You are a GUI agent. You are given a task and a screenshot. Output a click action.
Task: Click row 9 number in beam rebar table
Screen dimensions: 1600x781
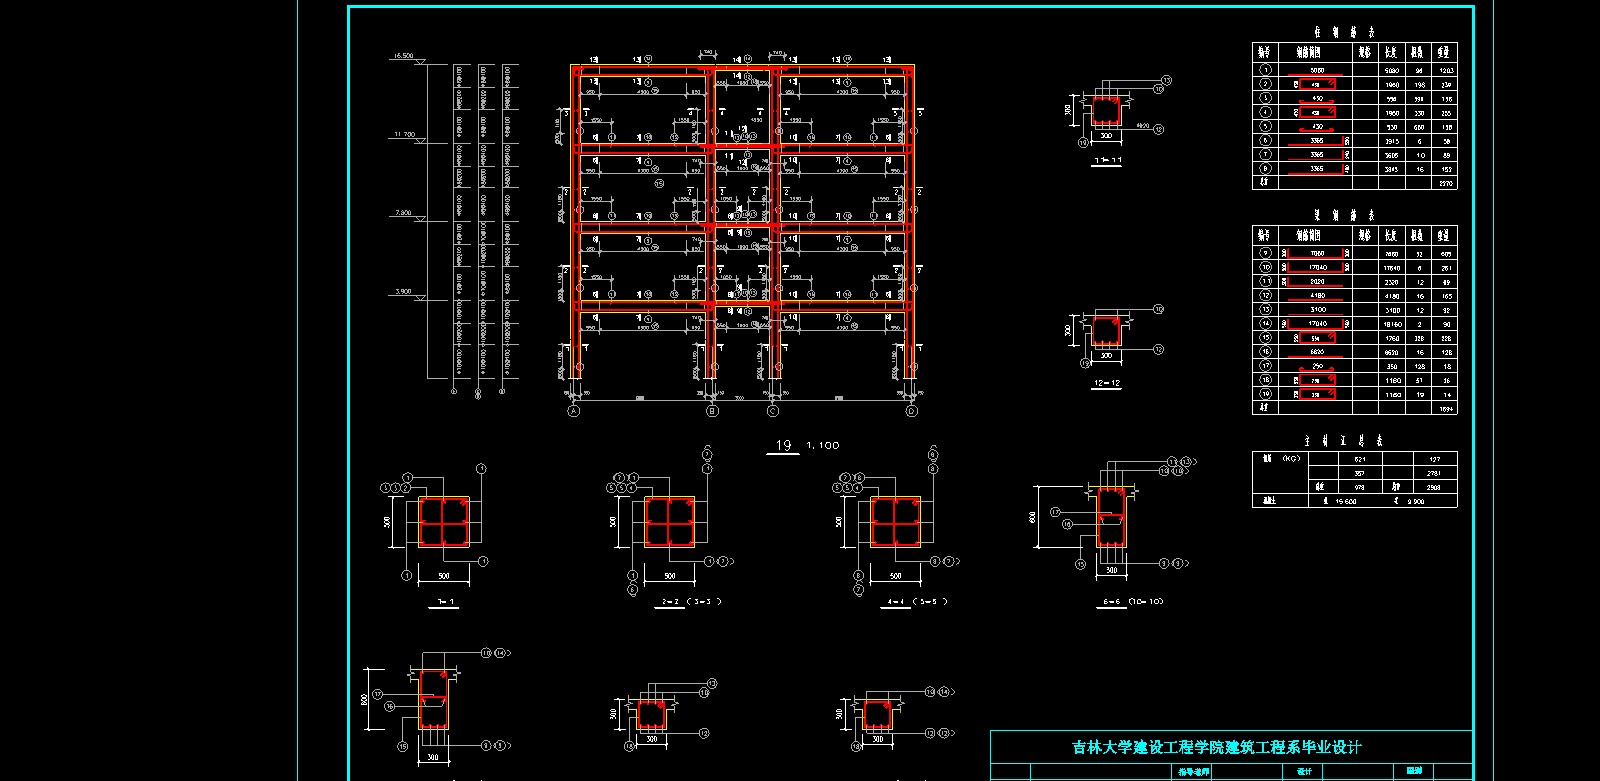[1265, 254]
